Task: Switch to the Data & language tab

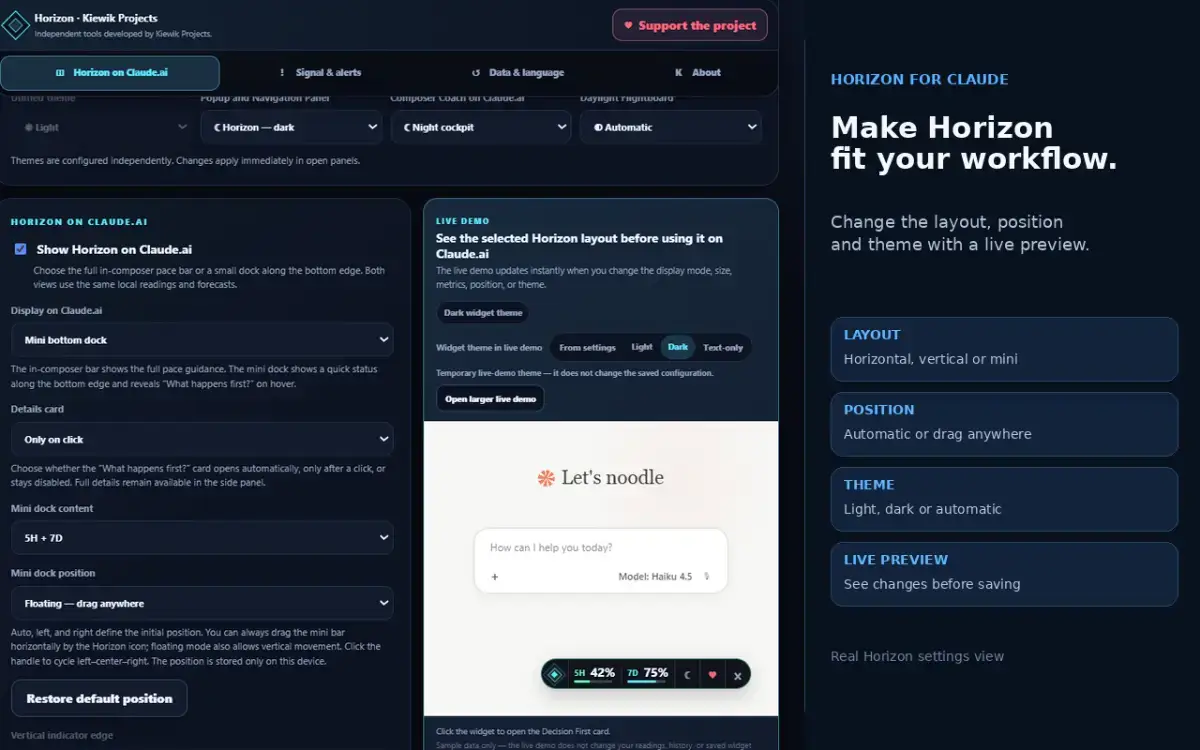Action: click(518, 73)
